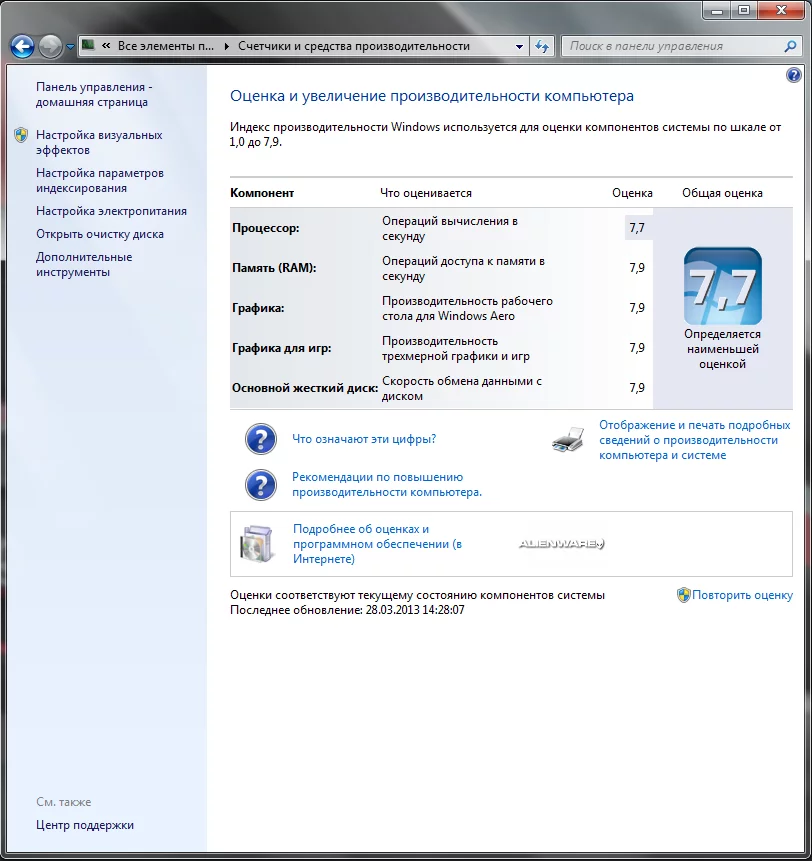Click the 'Компонент' column header
The height and width of the screenshot is (861, 812).
click(262, 193)
